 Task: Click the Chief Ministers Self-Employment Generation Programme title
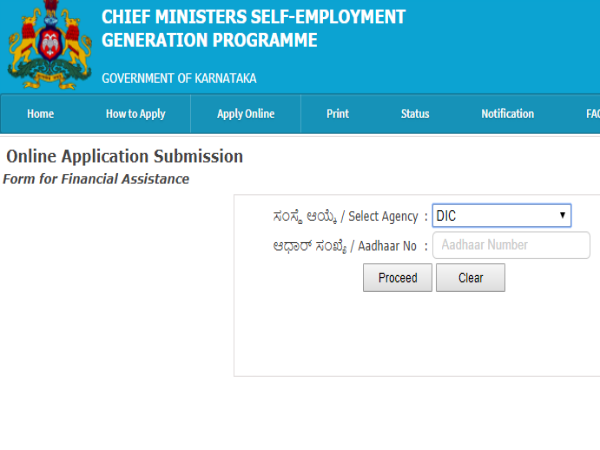pyautogui.click(x=253, y=29)
